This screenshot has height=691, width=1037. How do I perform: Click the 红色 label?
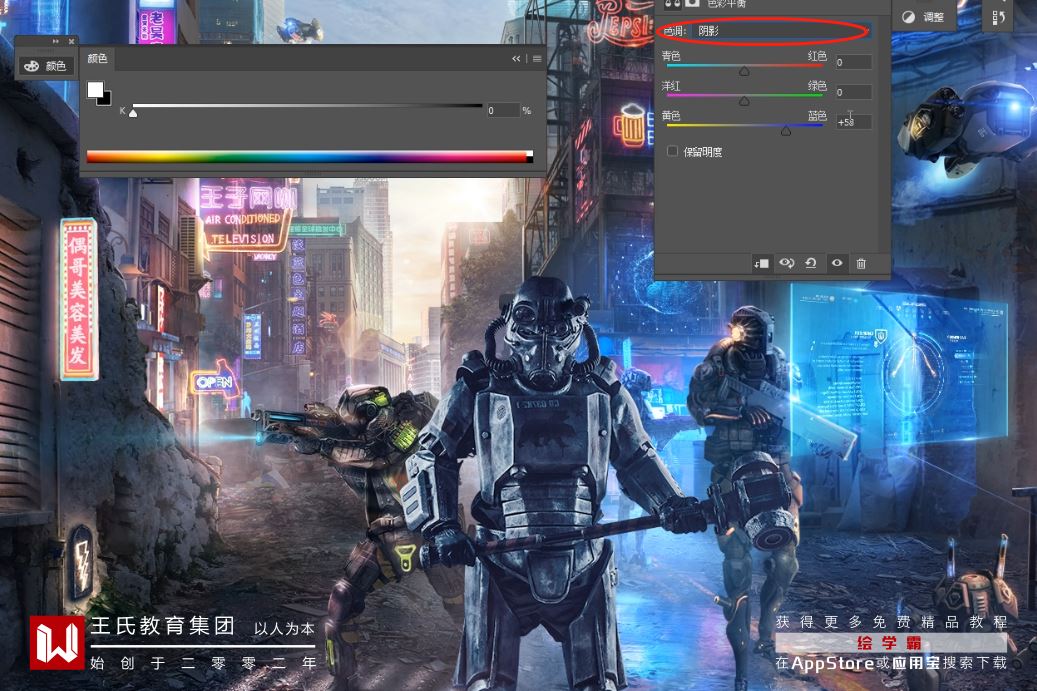(817, 56)
